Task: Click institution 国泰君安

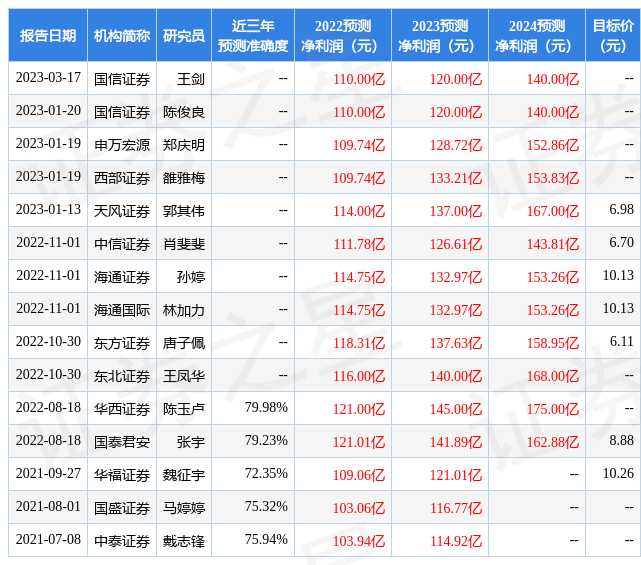Action: 122,442
